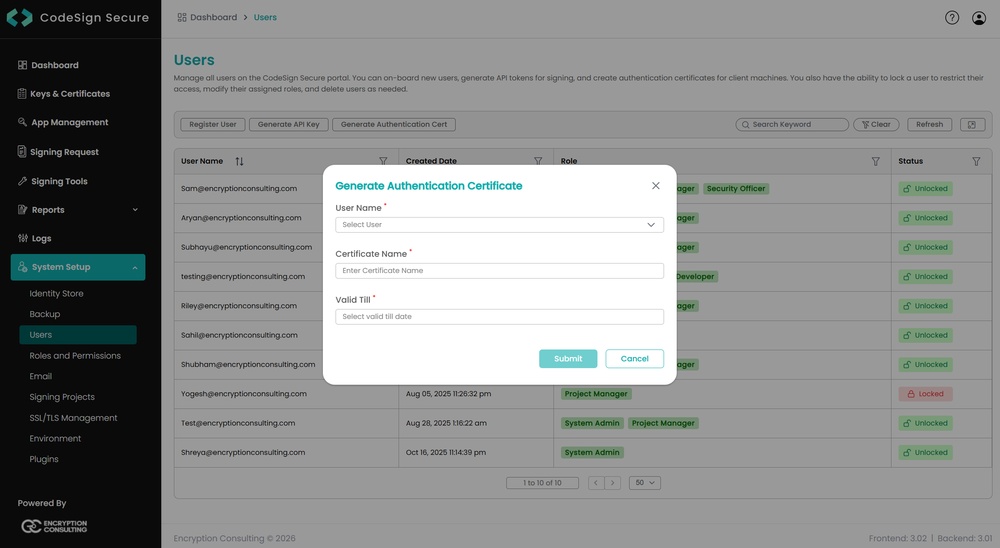Open Email submenu item
The height and width of the screenshot is (548, 1000).
(x=40, y=376)
